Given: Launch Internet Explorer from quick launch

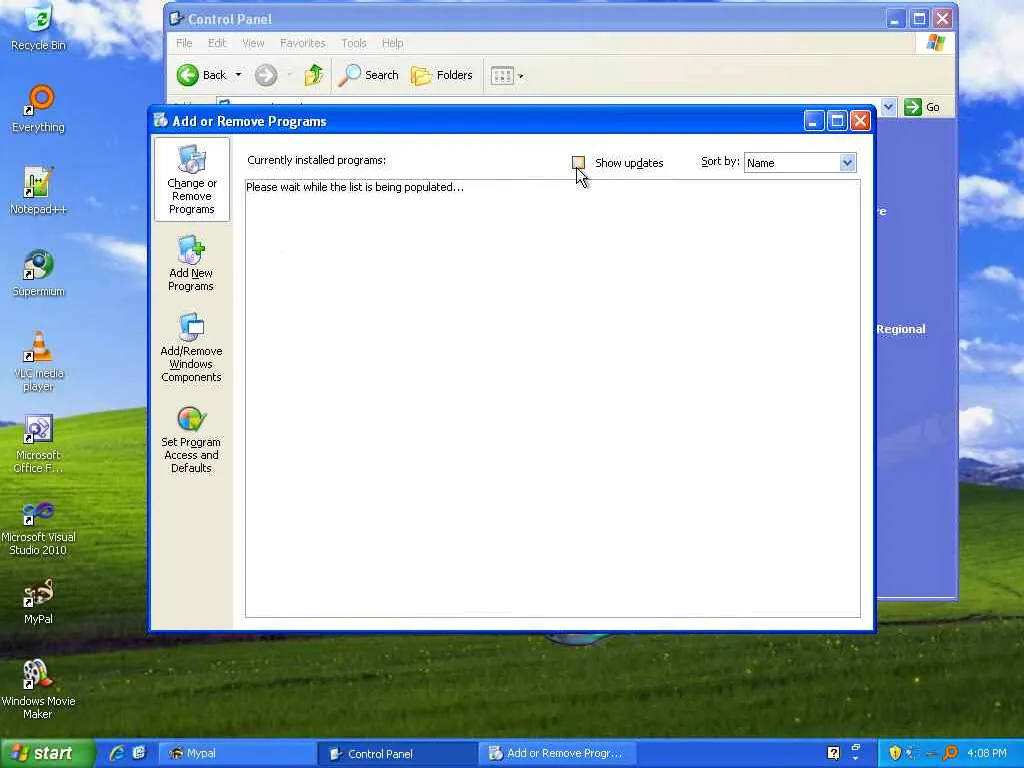Looking at the screenshot, I should (x=117, y=753).
